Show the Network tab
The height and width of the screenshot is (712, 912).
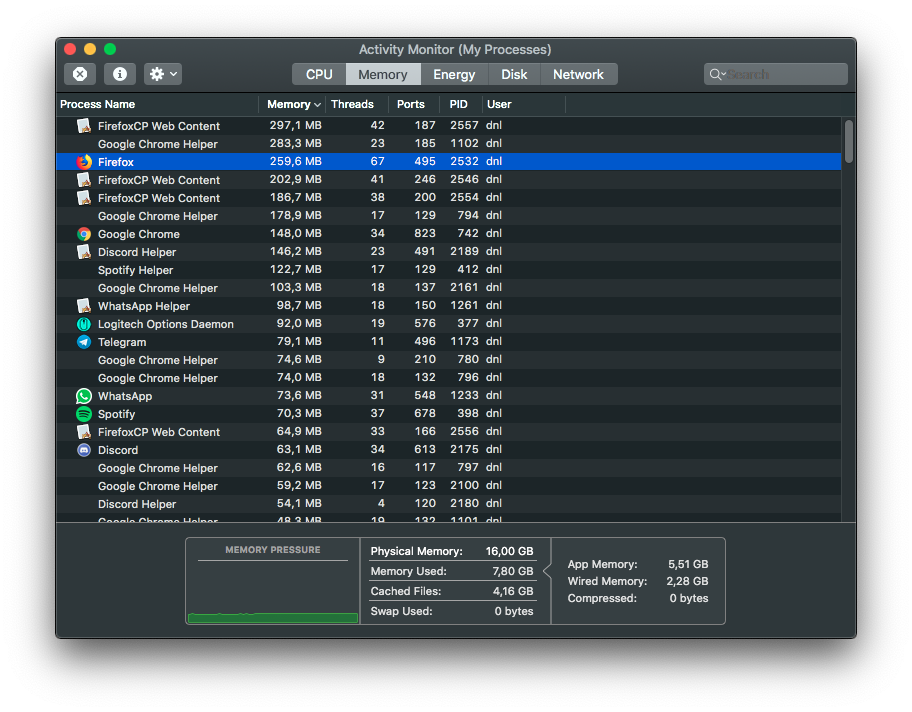(x=578, y=74)
